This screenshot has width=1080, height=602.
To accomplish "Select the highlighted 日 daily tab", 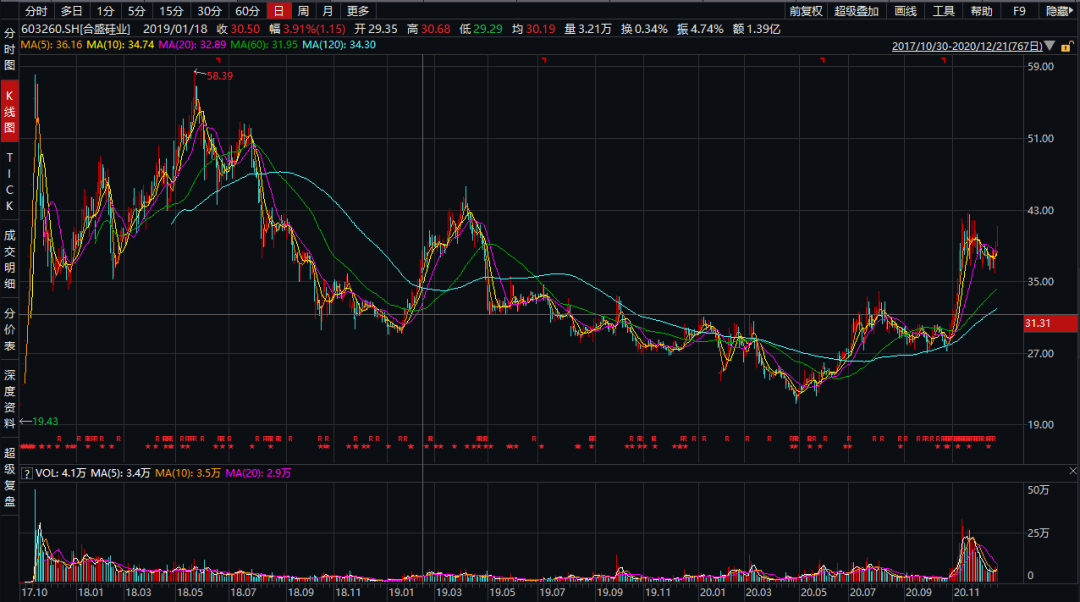I will (278, 11).
